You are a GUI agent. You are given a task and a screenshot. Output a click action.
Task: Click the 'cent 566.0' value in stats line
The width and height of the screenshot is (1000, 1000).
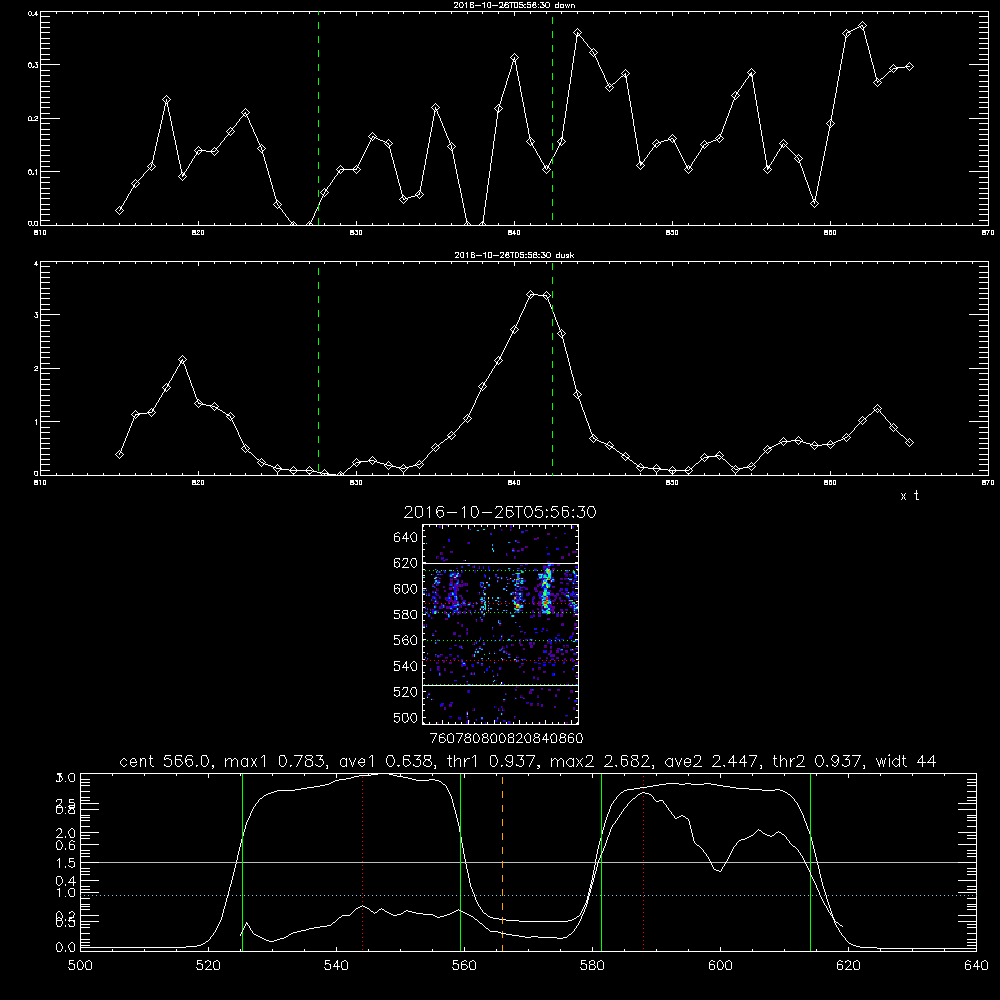(167, 761)
